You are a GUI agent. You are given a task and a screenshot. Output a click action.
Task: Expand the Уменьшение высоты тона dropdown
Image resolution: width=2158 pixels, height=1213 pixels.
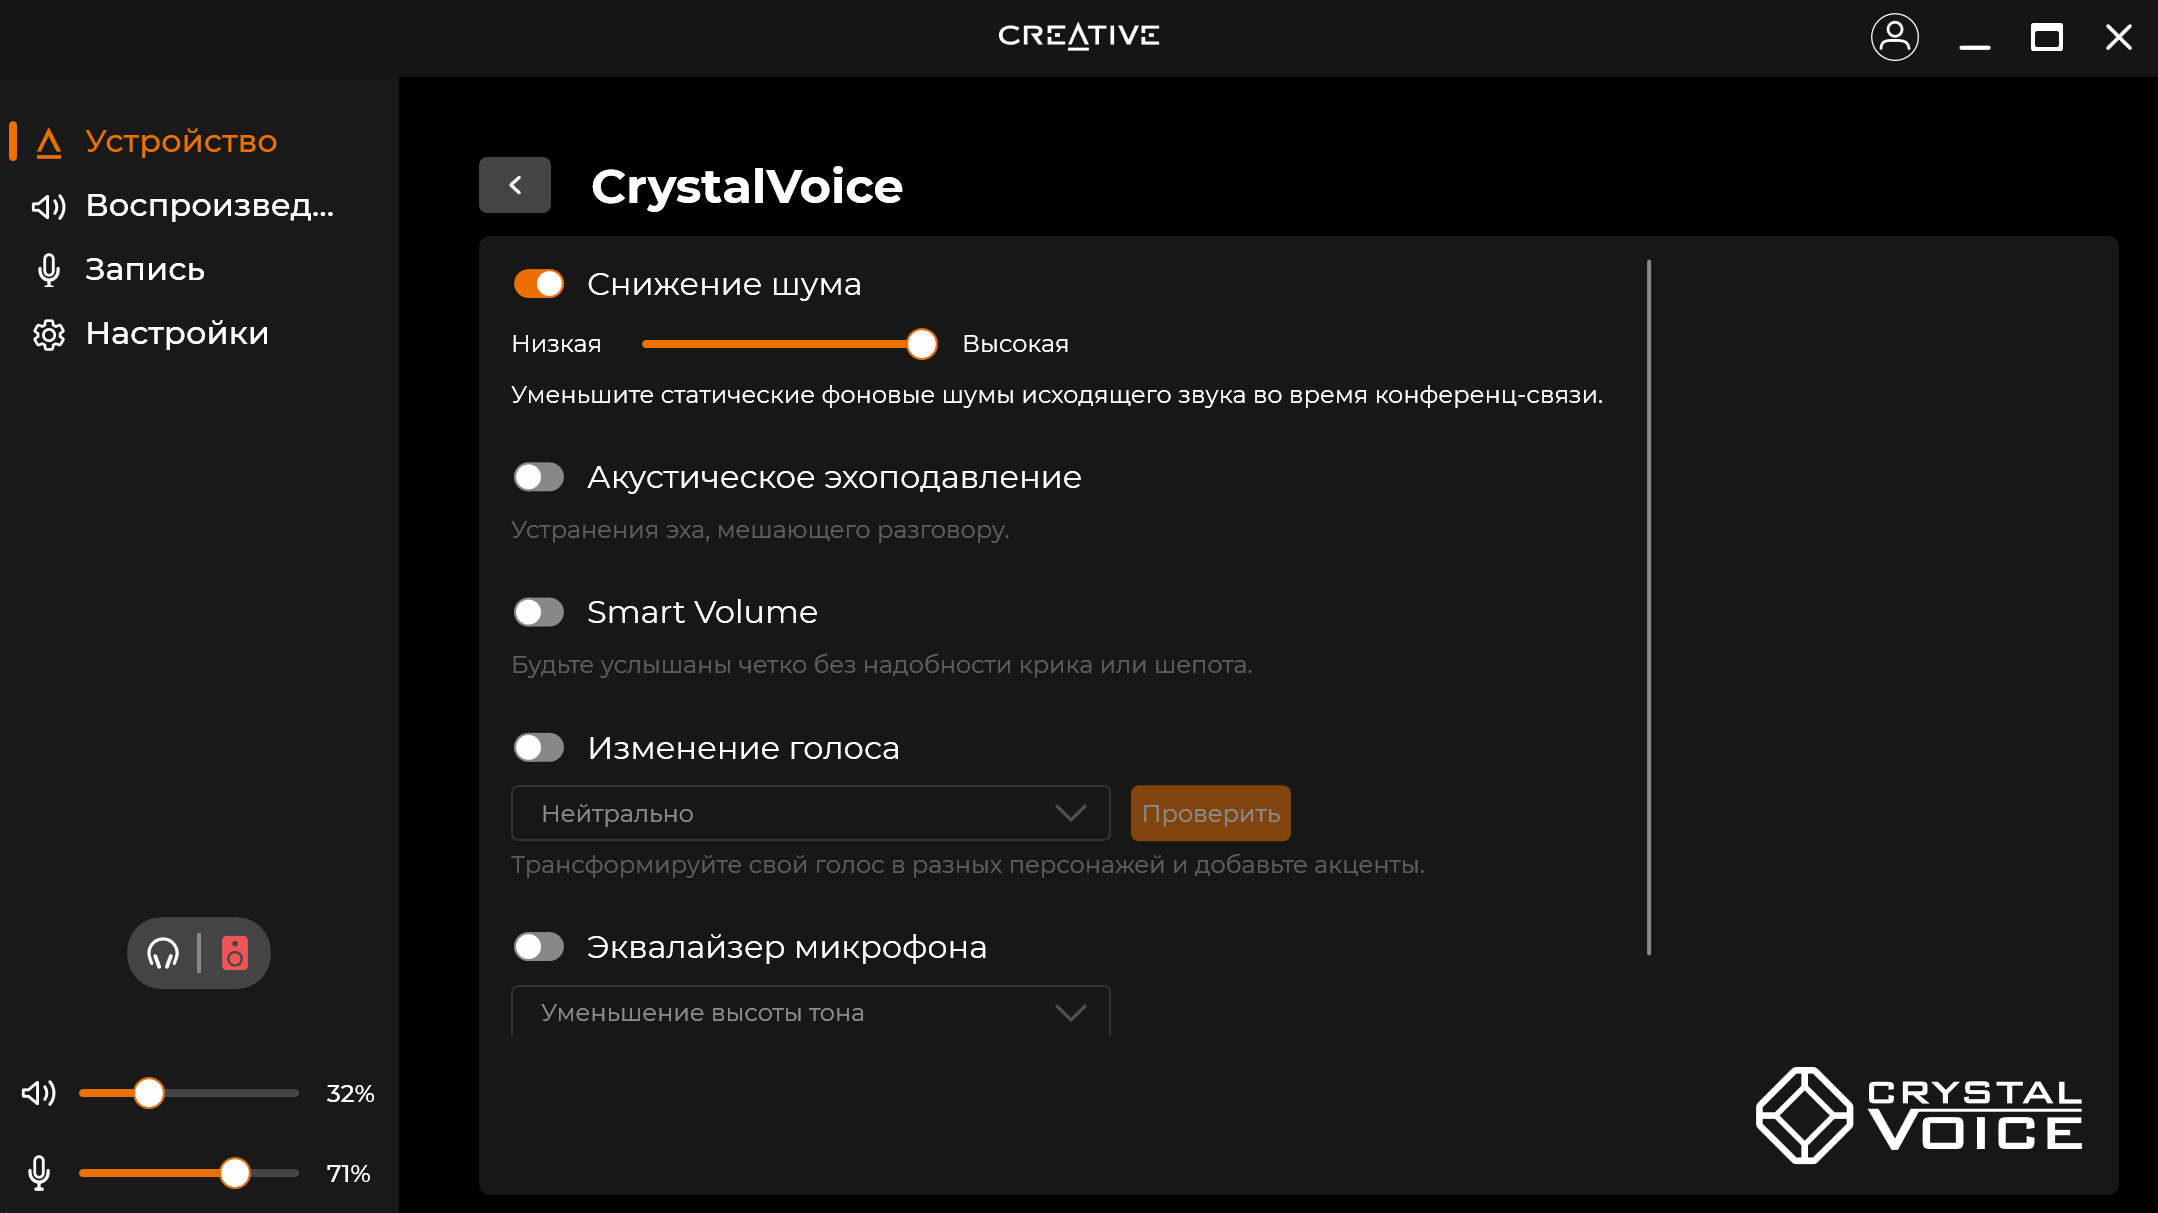[810, 1012]
